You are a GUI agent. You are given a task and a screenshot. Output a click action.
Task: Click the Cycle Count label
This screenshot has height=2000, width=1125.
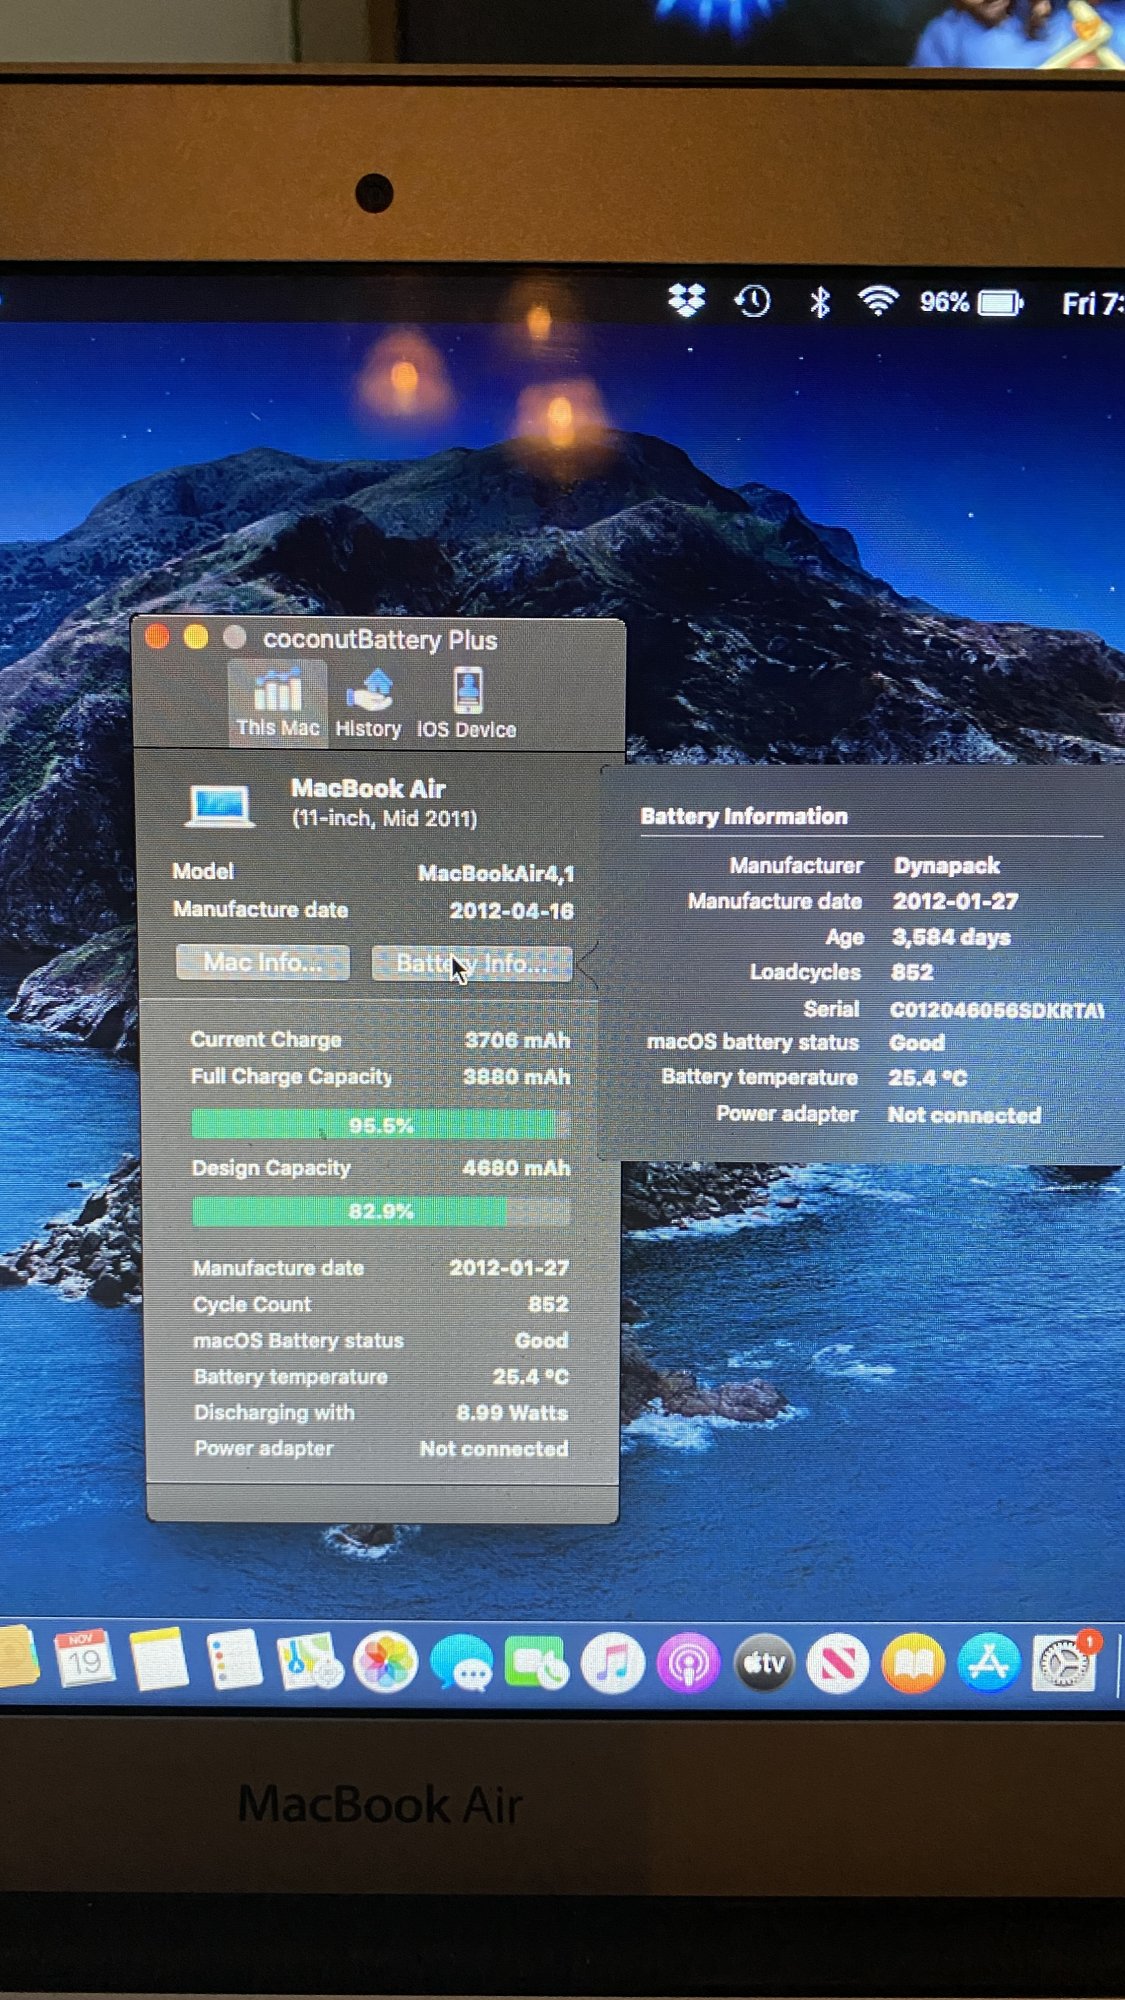coord(252,1304)
